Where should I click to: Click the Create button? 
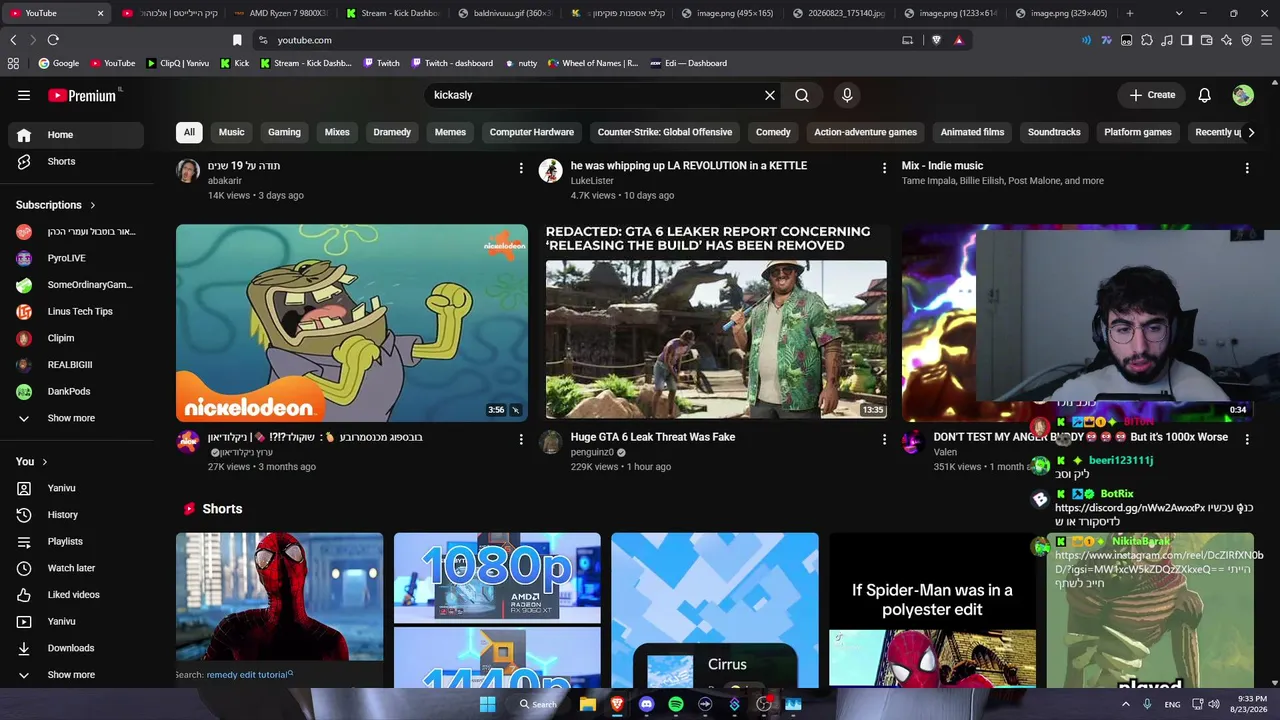coord(1152,95)
